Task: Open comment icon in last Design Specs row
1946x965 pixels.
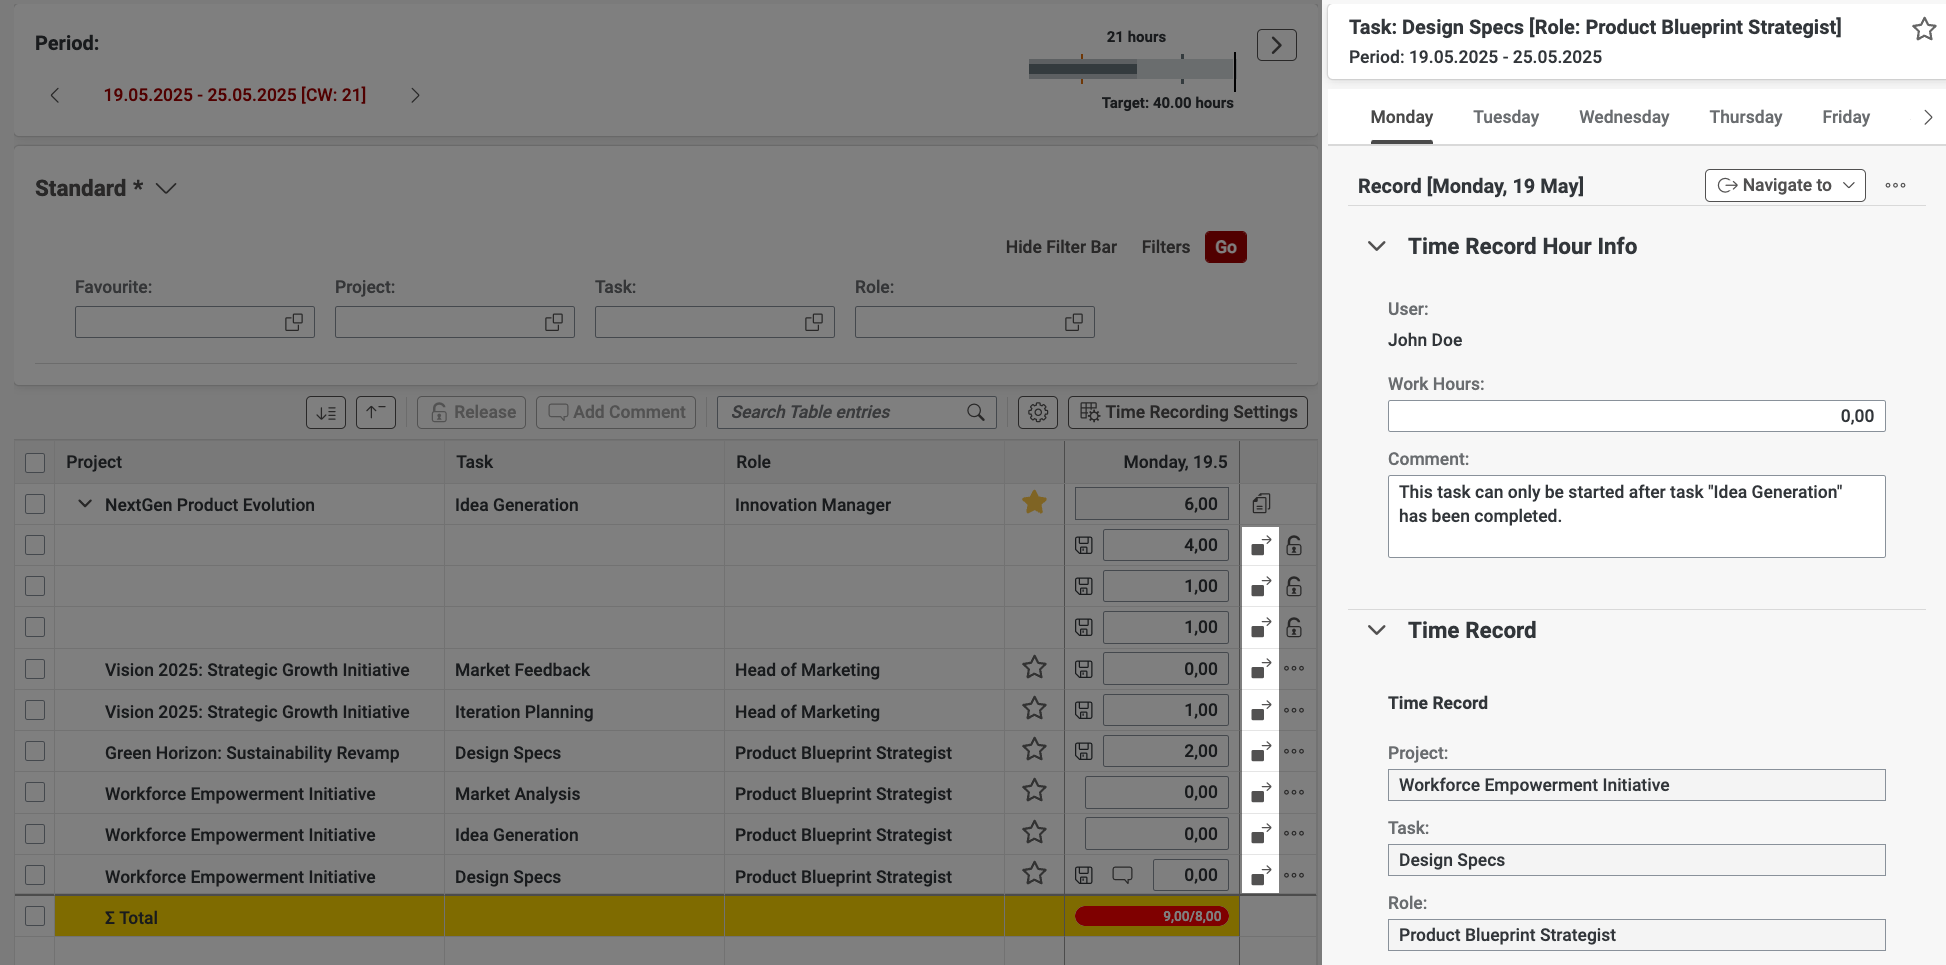Action: pos(1123,875)
